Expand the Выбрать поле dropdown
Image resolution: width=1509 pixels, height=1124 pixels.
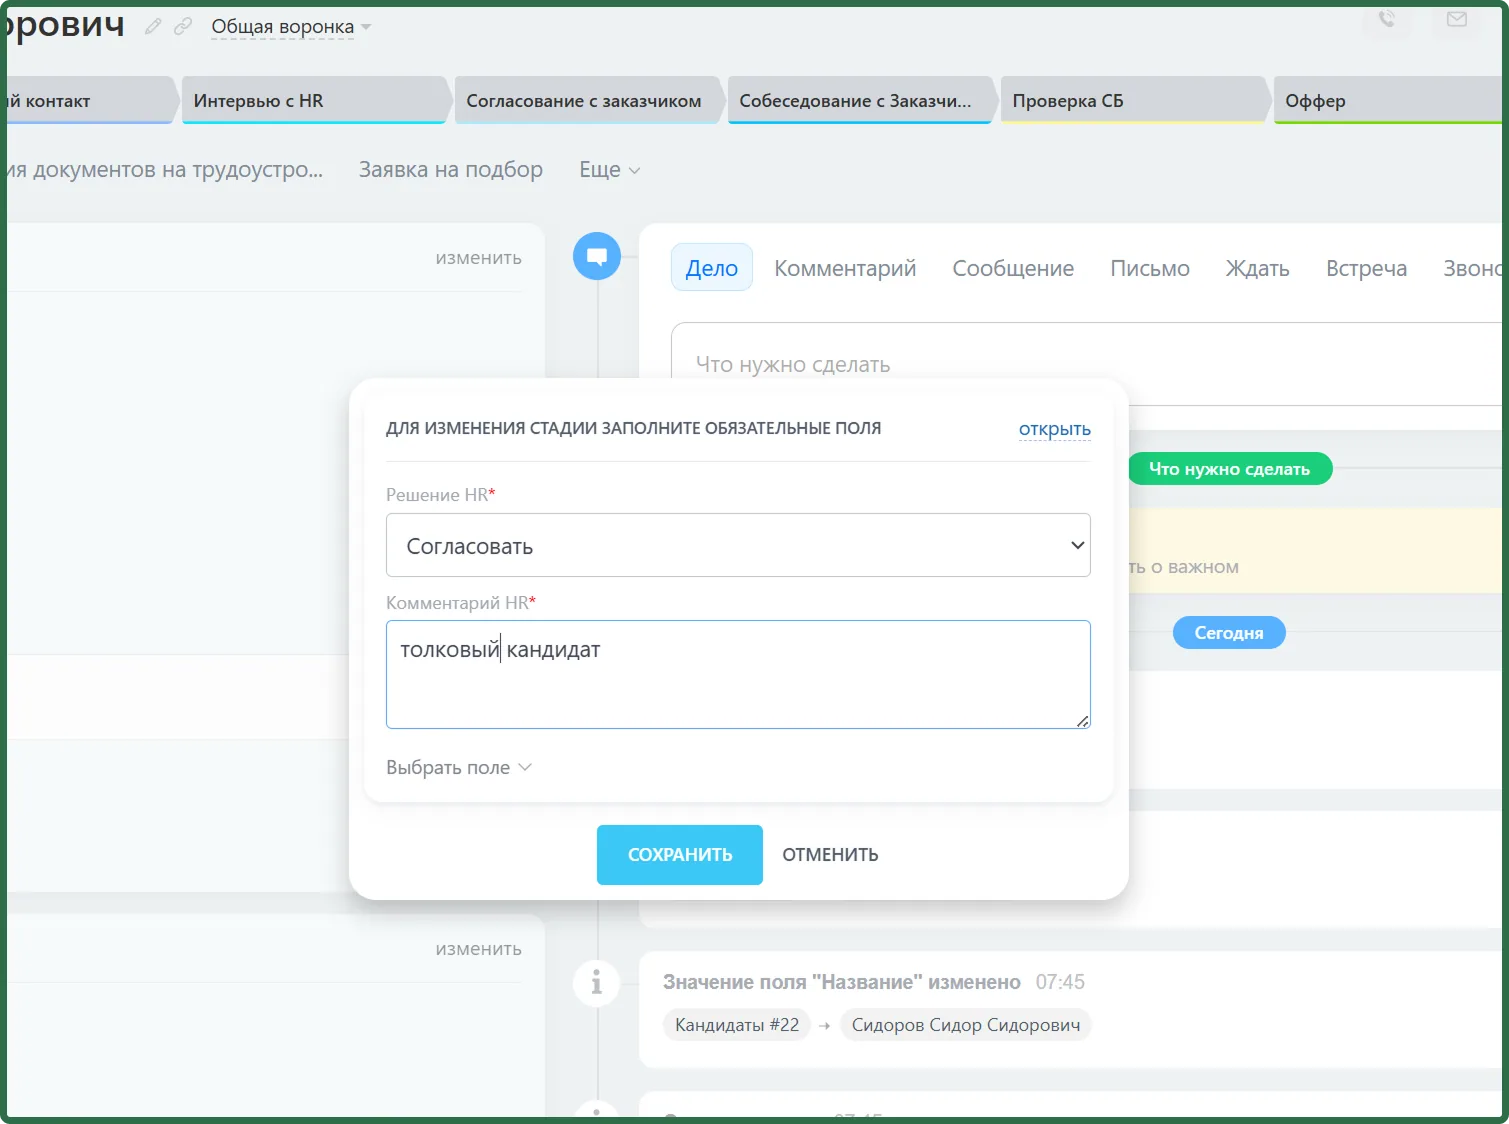pos(459,767)
